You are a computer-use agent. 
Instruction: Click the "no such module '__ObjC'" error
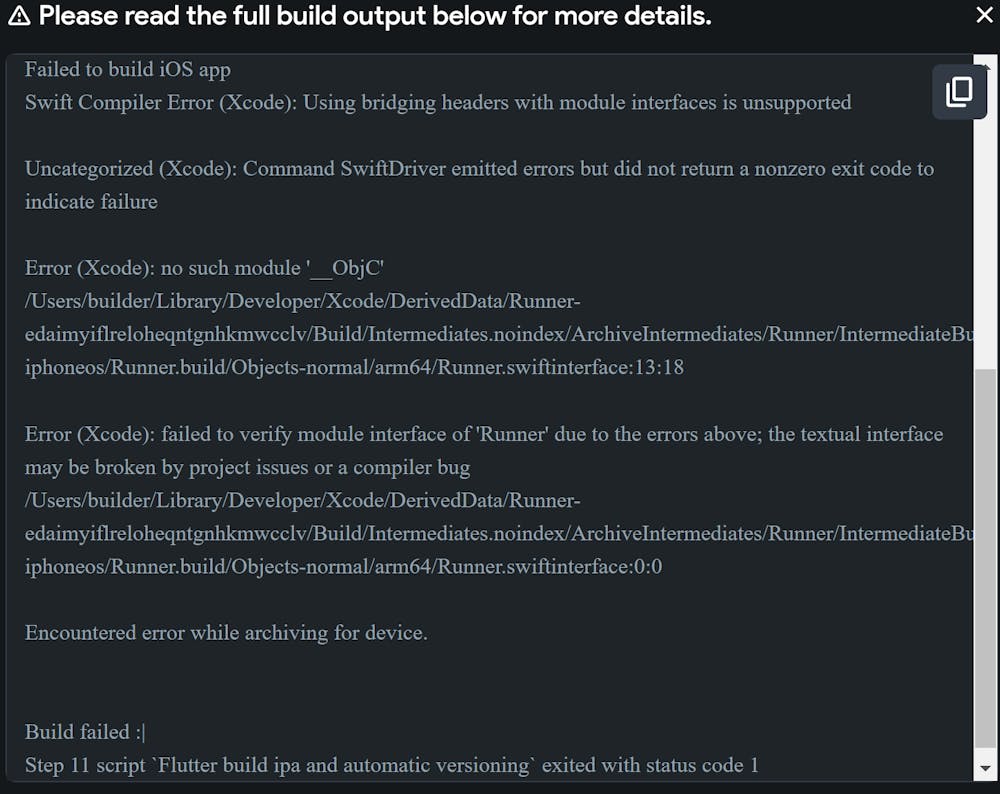[x=205, y=268]
